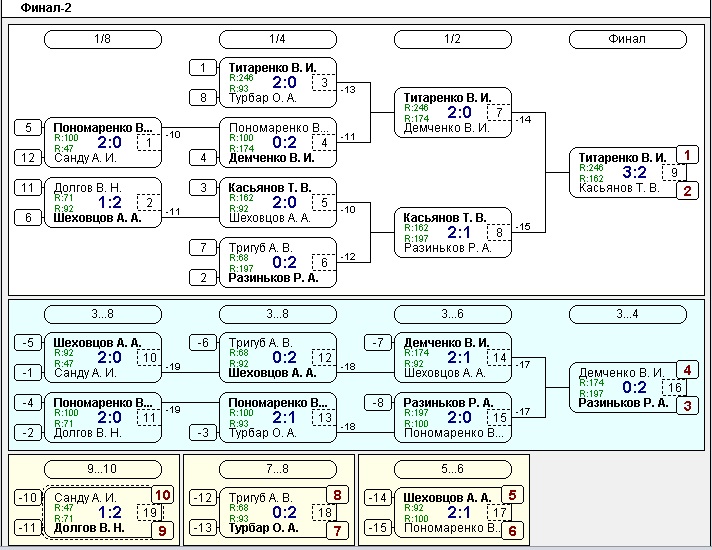Image resolution: width=712 pixels, height=550 pixels.
Task: Click dashed match number 19 in 9...10 match
Action: point(149,513)
